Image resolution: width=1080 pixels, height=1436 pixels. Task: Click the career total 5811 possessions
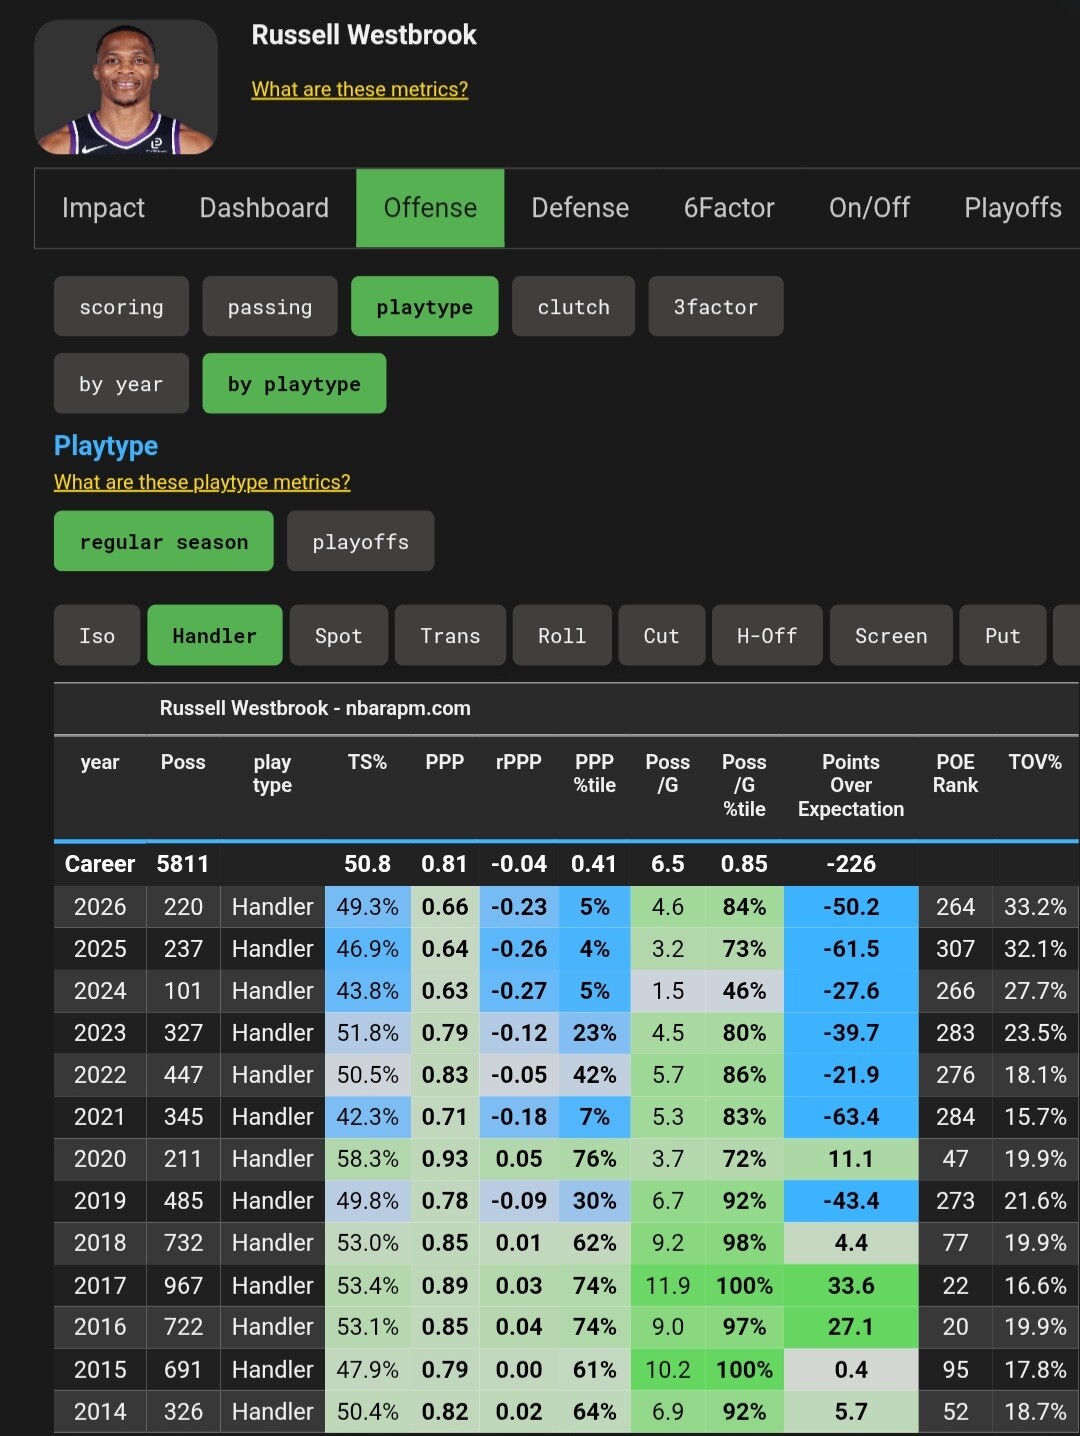point(183,864)
